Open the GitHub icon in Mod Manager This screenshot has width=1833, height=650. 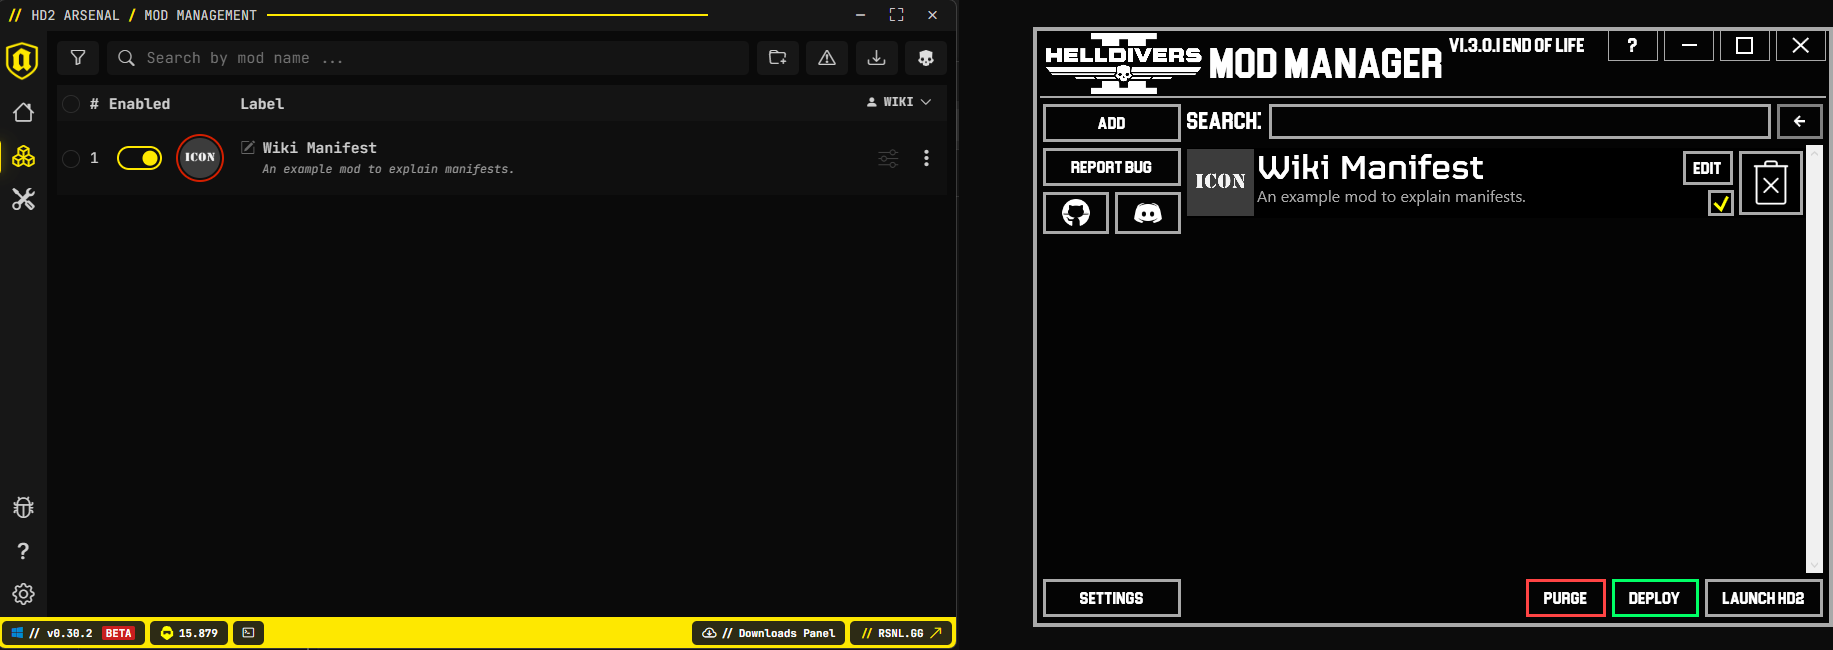pos(1076,213)
